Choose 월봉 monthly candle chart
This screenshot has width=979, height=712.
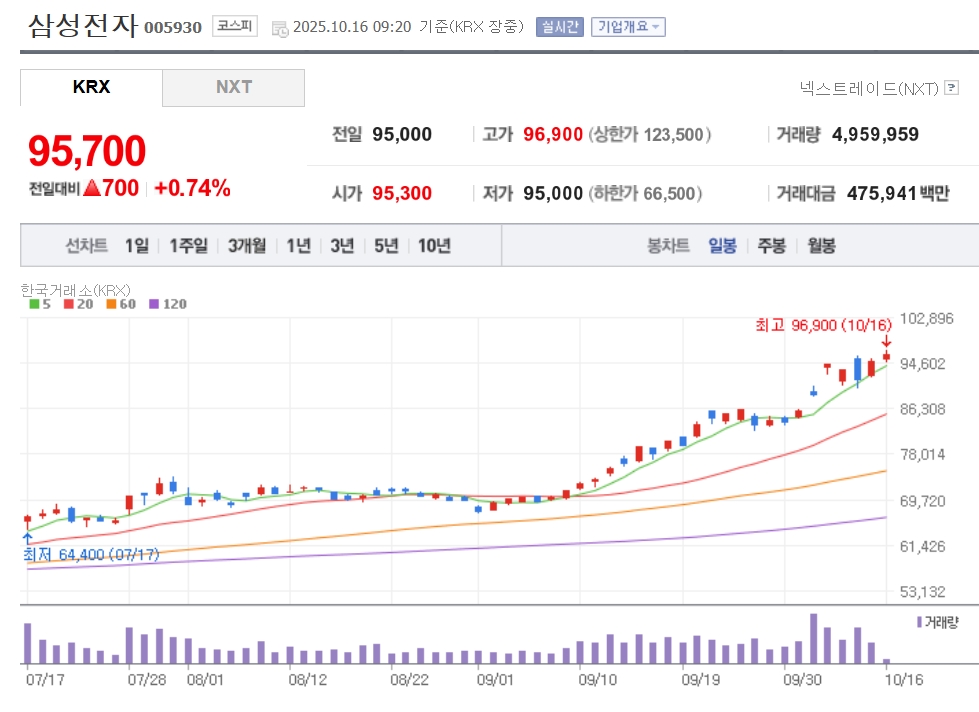tap(820, 246)
